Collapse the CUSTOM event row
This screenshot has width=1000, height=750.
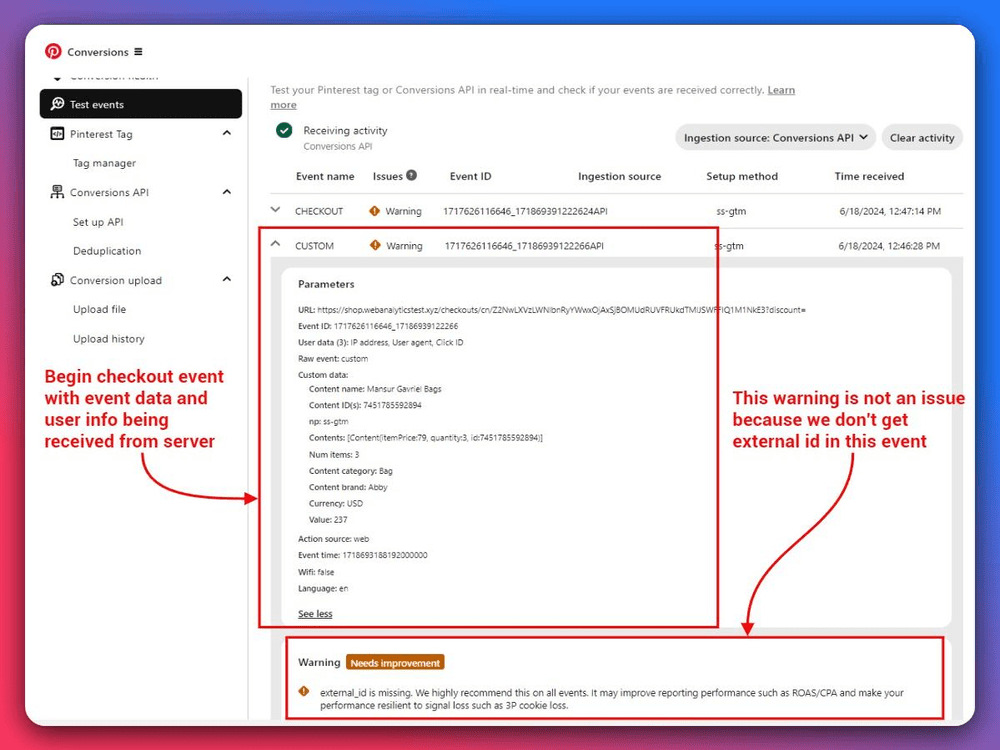(x=276, y=244)
